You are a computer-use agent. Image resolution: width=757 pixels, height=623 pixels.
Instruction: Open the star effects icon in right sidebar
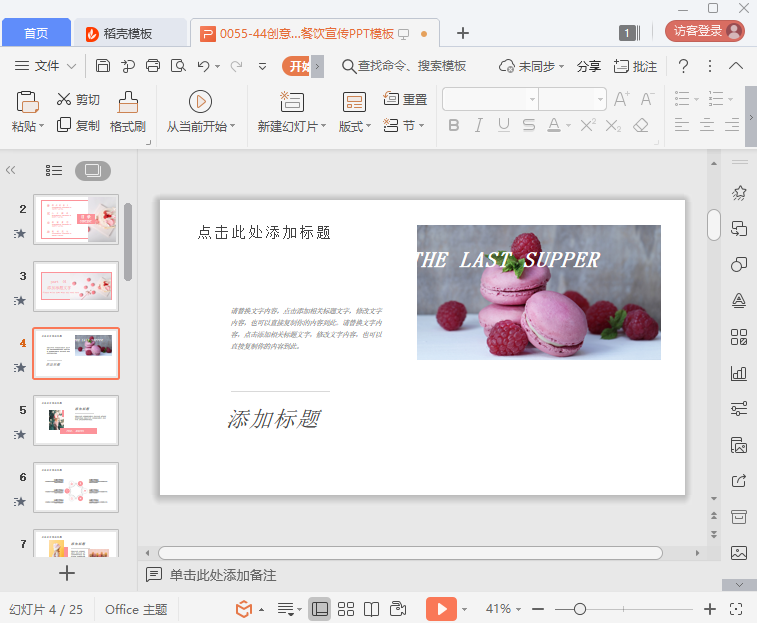point(739,193)
